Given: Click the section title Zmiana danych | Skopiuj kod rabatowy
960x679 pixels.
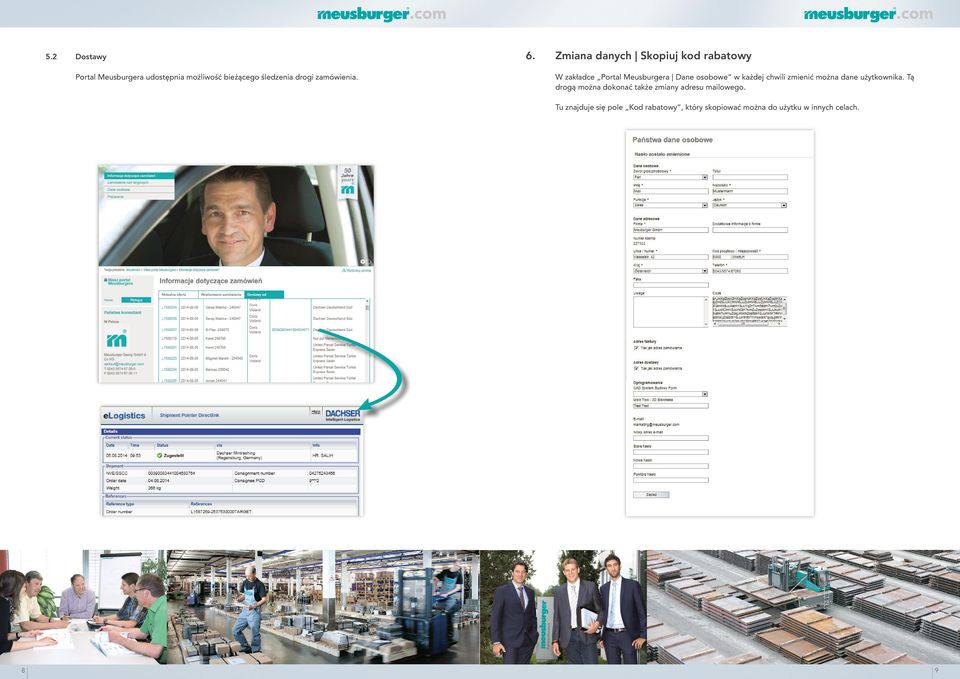Looking at the screenshot, I should [x=653, y=56].
